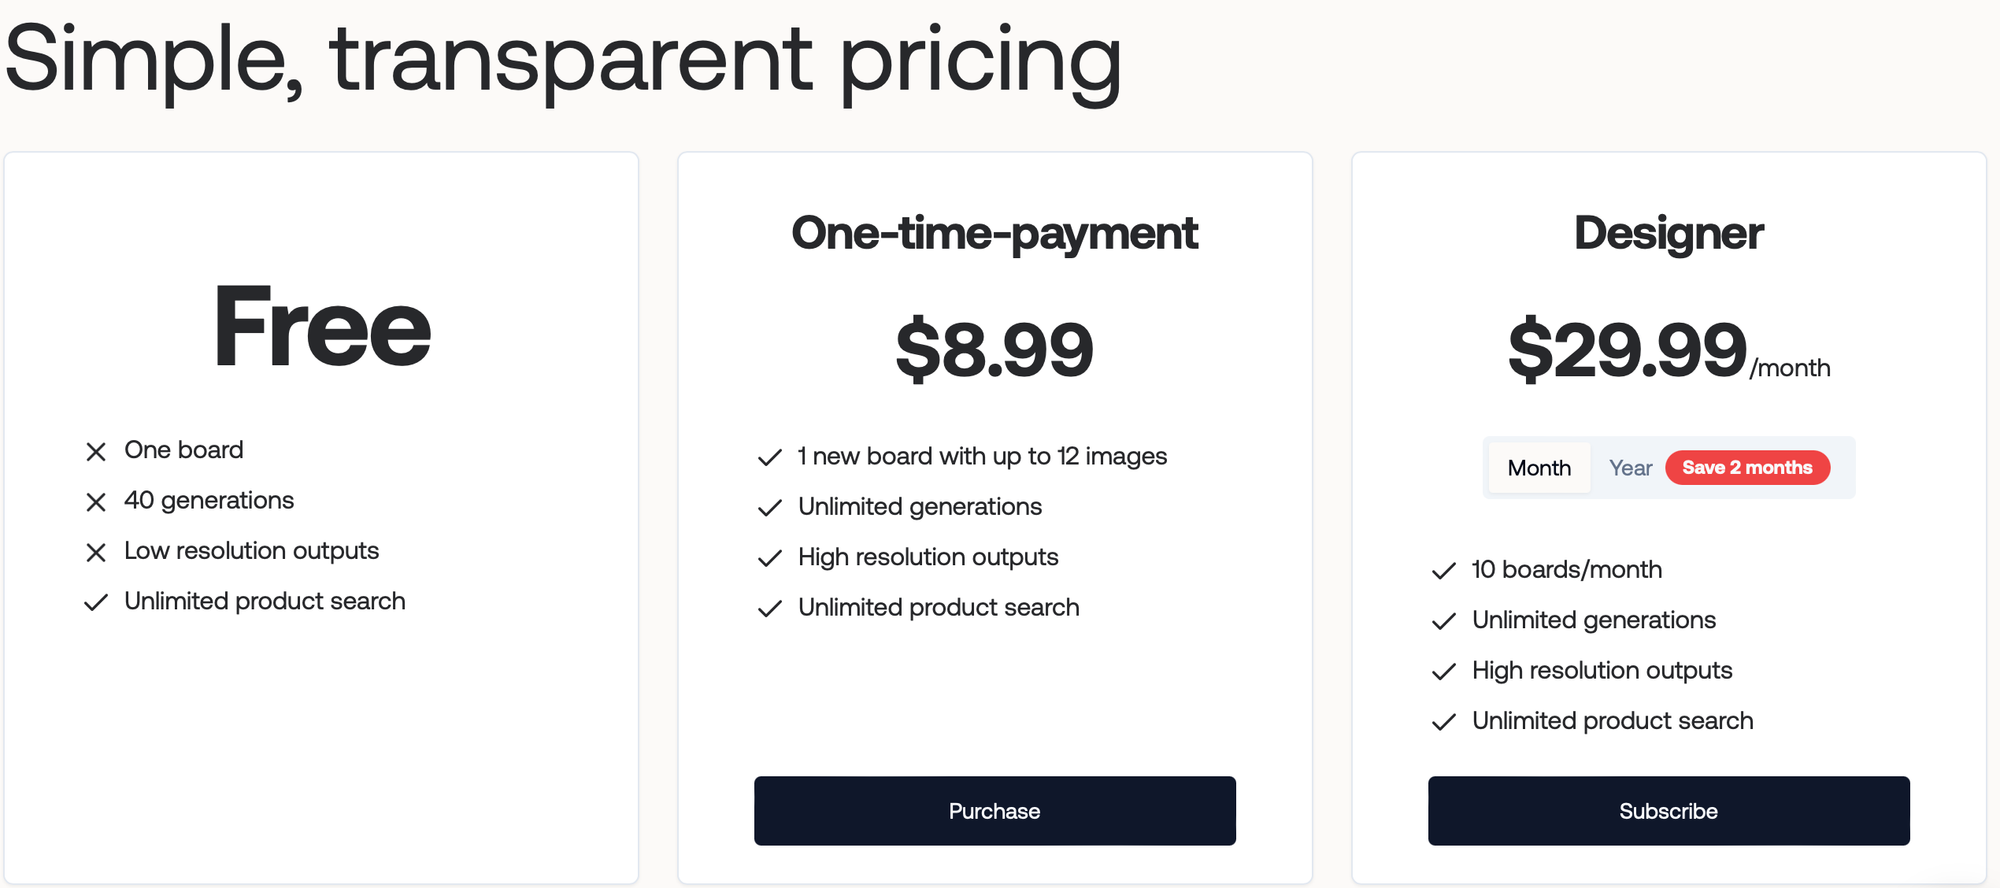Click the X icon next to 40 generations

coord(96,502)
